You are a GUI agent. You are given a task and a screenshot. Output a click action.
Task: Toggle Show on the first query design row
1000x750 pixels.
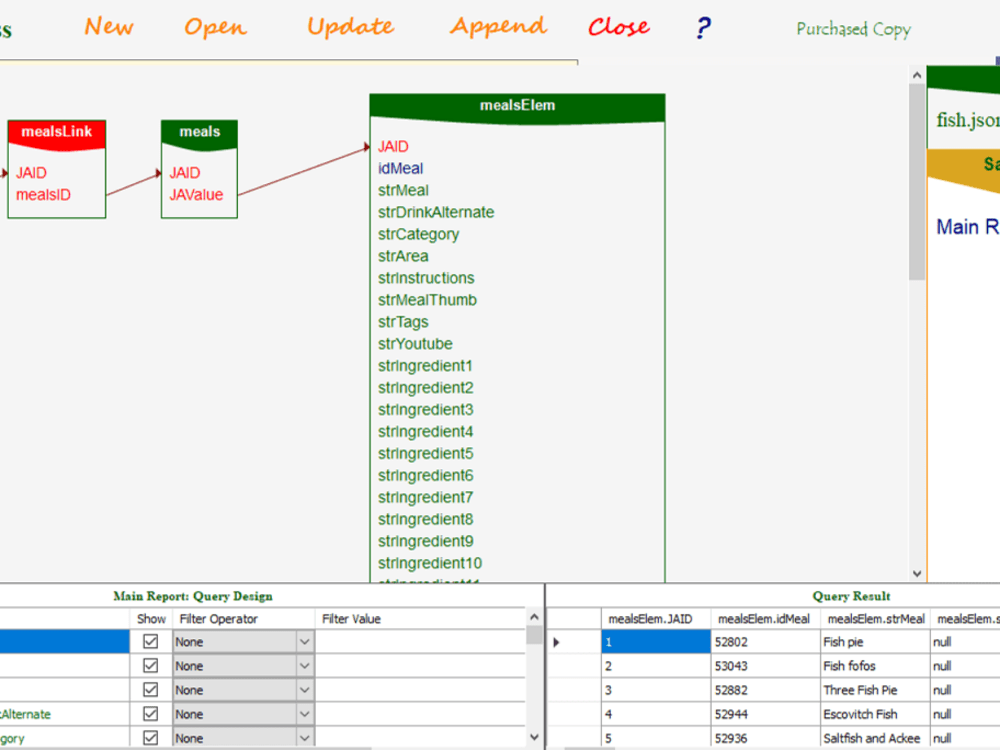coord(150,641)
